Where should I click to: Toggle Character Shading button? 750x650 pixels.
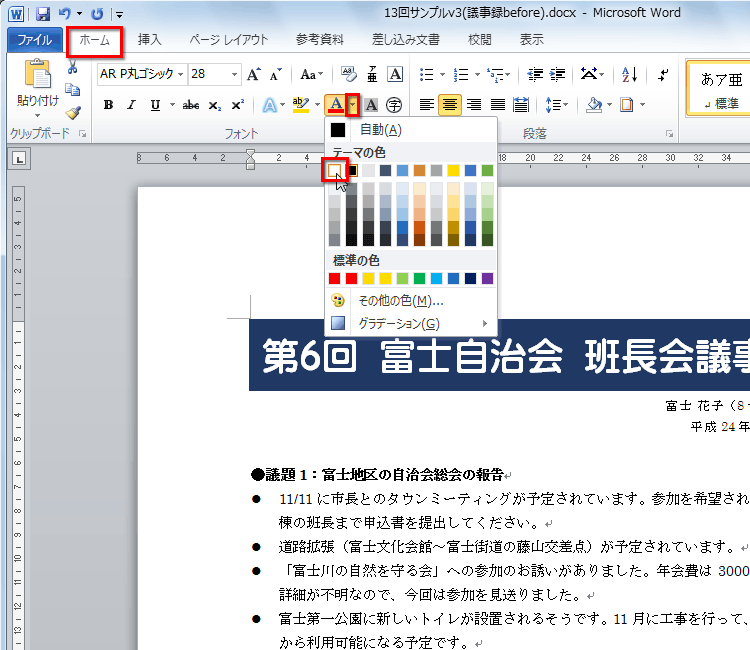pos(371,105)
